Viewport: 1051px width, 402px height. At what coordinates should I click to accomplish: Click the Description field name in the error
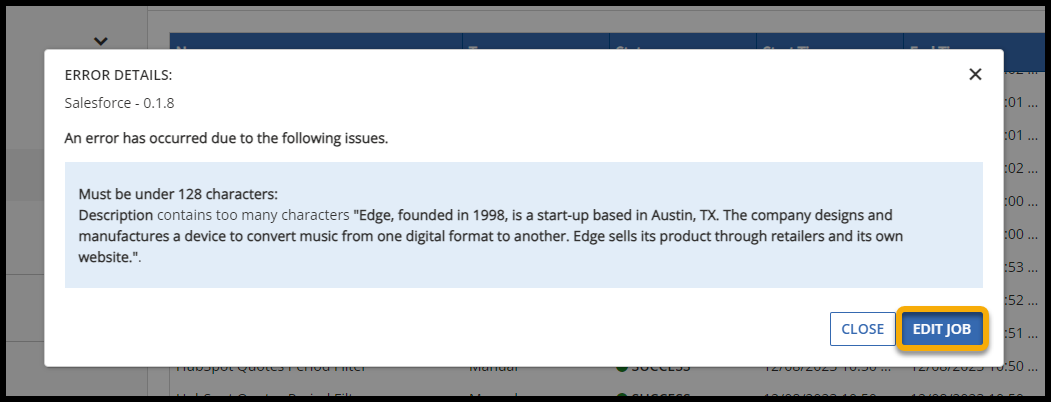(x=116, y=215)
